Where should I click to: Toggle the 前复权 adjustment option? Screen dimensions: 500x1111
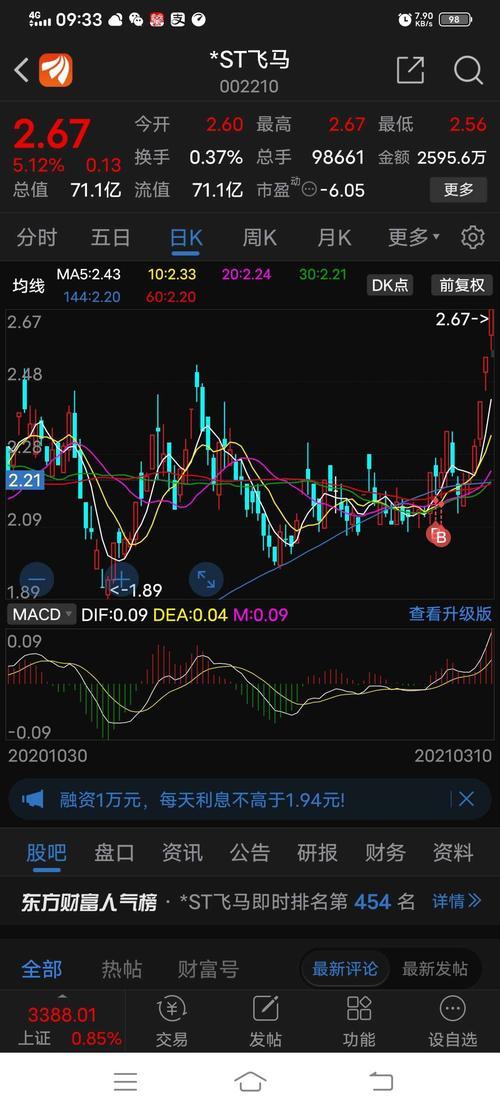(x=462, y=285)
